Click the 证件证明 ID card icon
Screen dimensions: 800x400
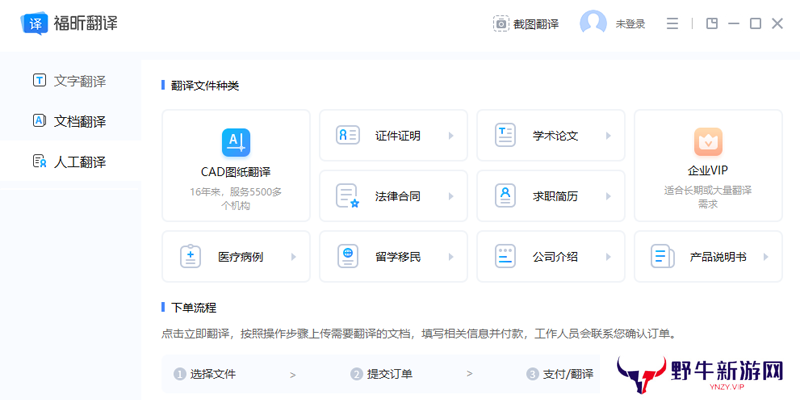pos(348,135)
